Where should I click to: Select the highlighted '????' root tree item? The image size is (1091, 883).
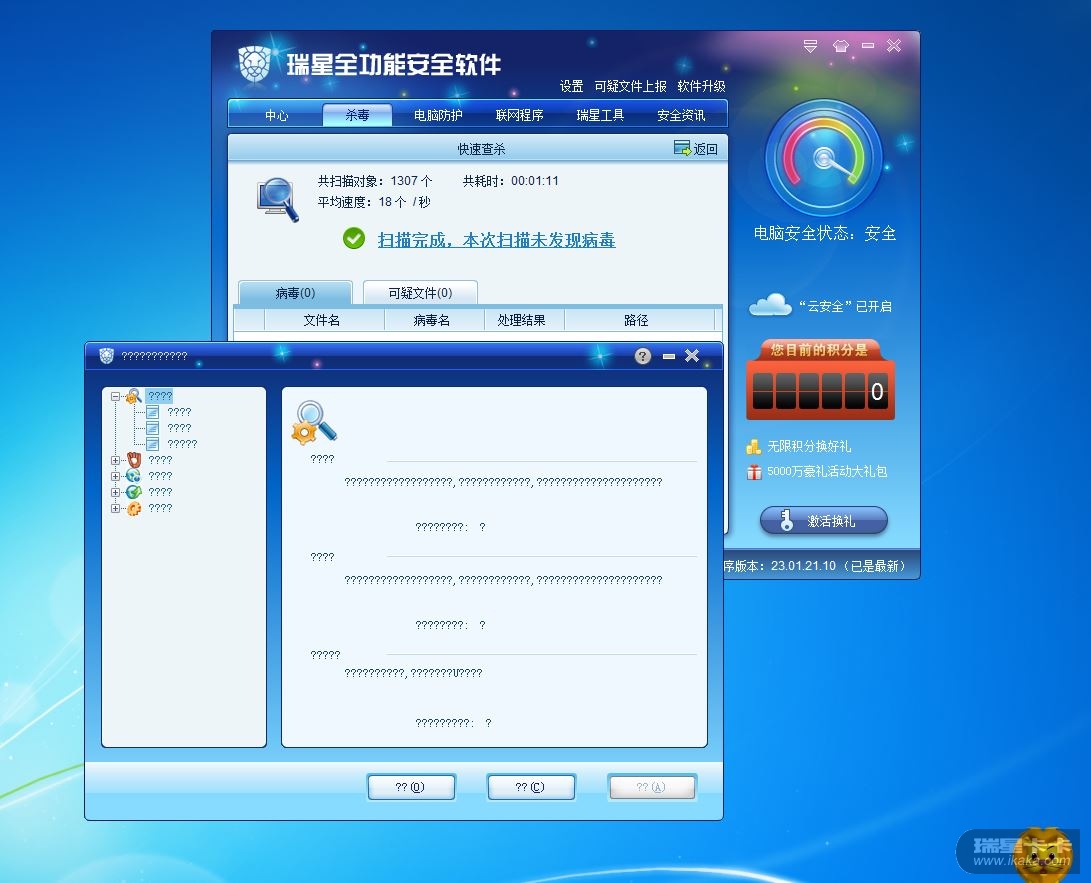159,396
